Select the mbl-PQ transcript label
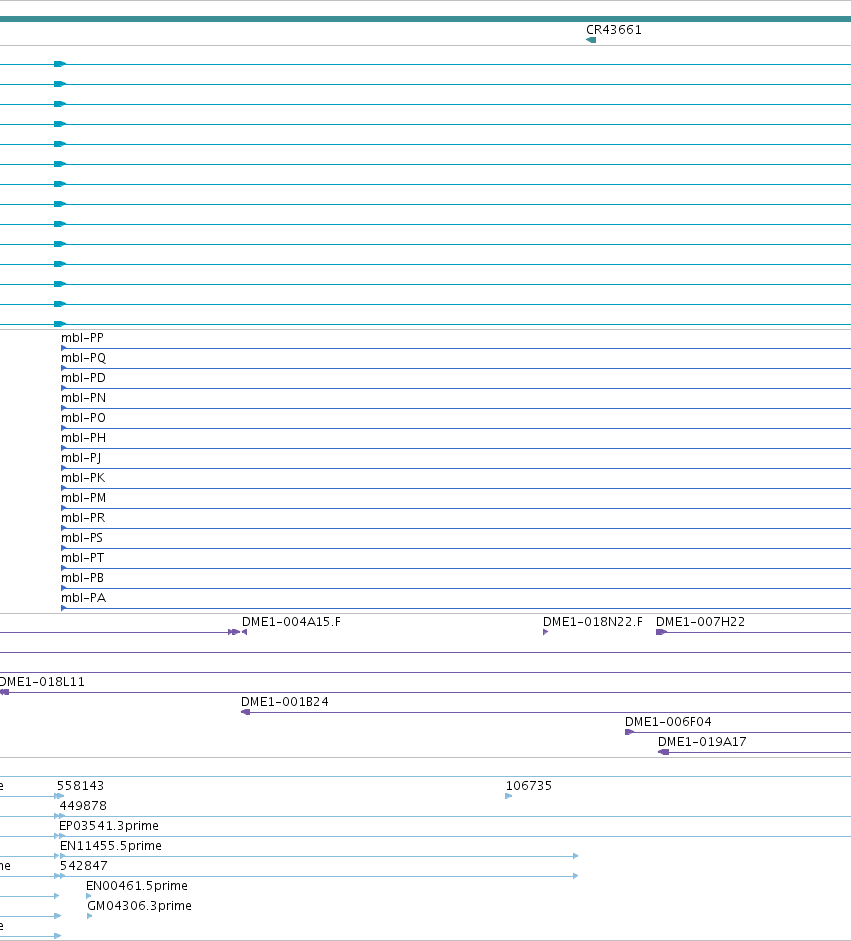 pos(83,358)
